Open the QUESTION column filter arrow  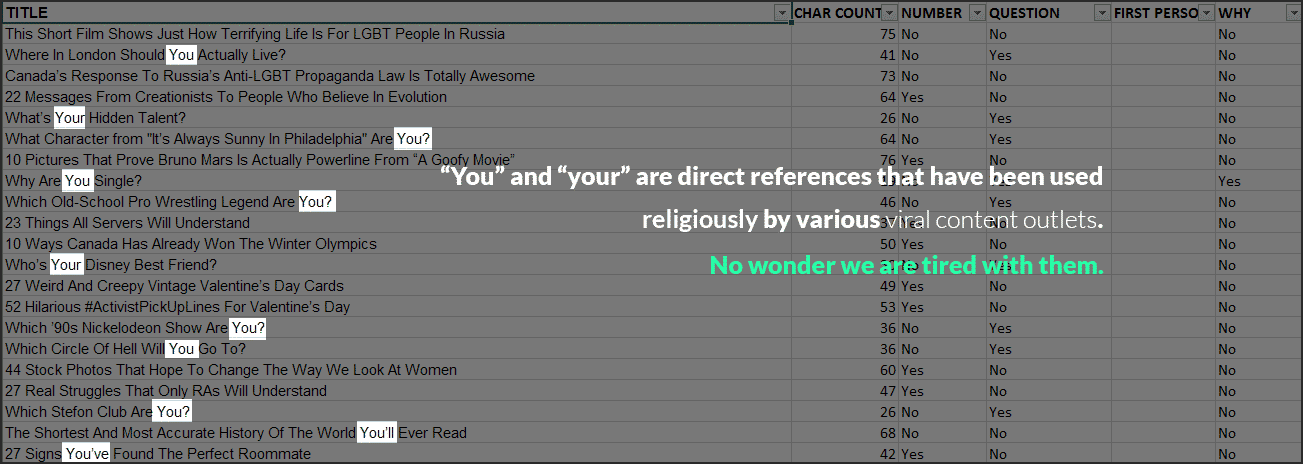pos(1101,13)
